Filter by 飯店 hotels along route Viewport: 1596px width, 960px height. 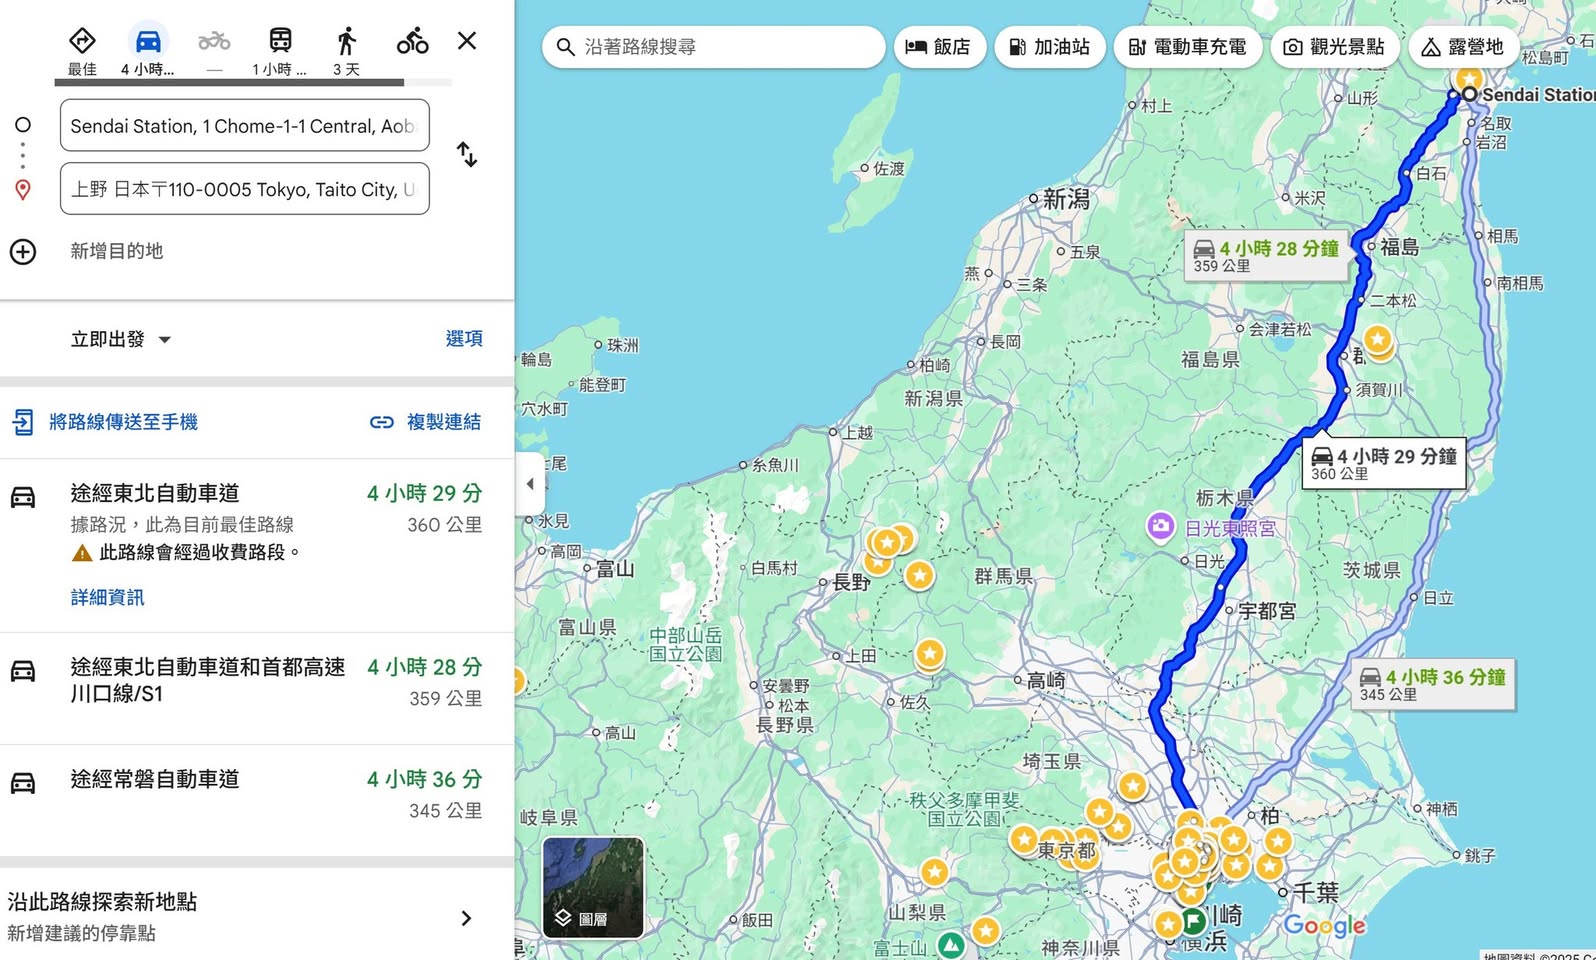[939, 47]
